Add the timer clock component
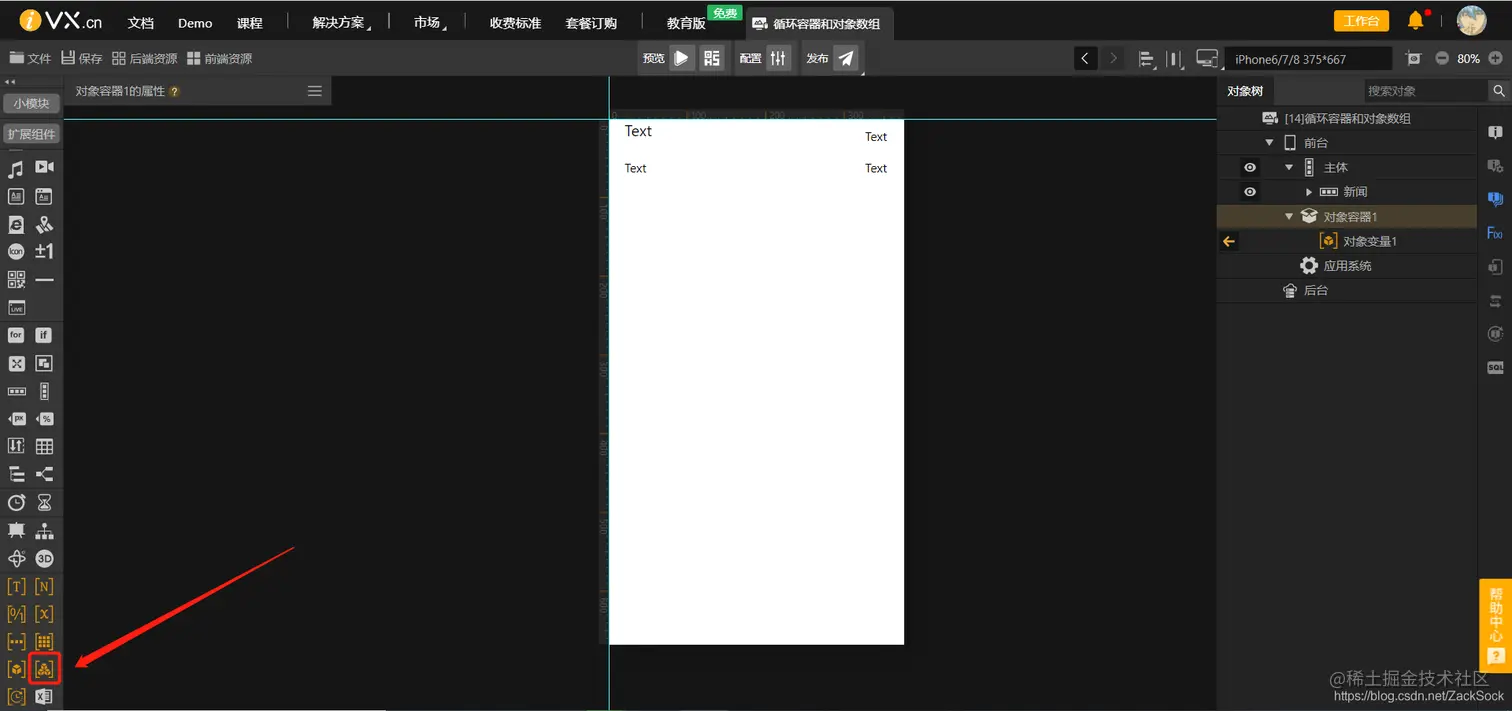 16,503
